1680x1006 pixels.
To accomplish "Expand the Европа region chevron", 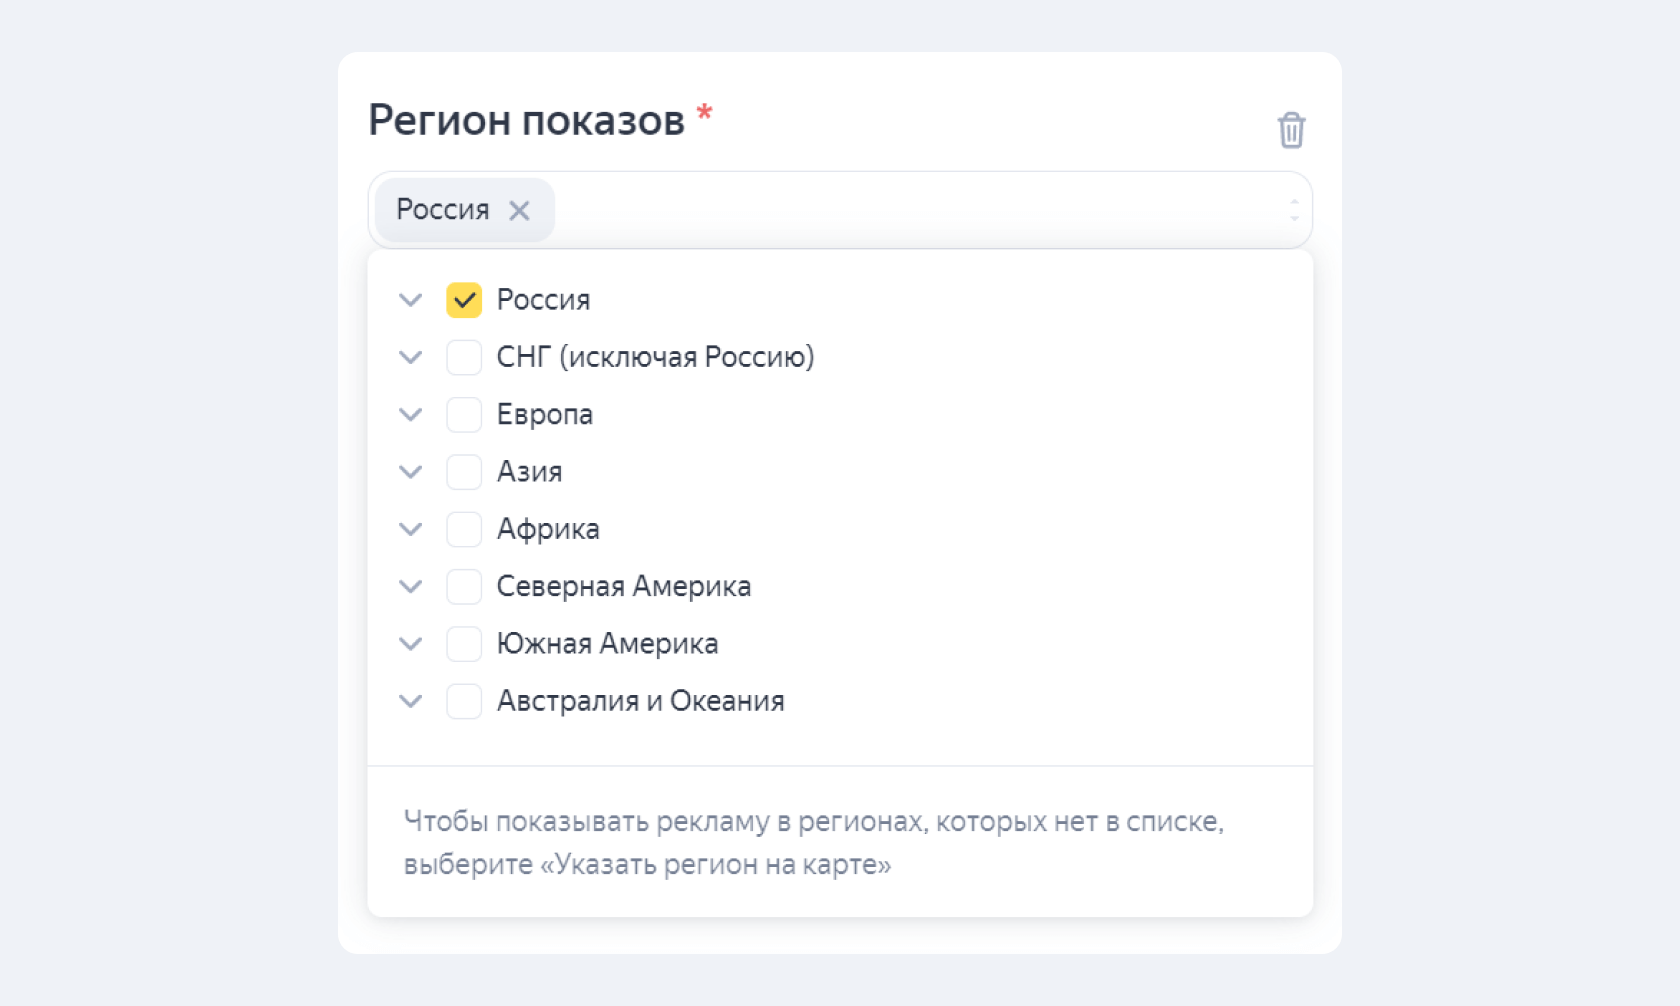I will click(410, 414).
